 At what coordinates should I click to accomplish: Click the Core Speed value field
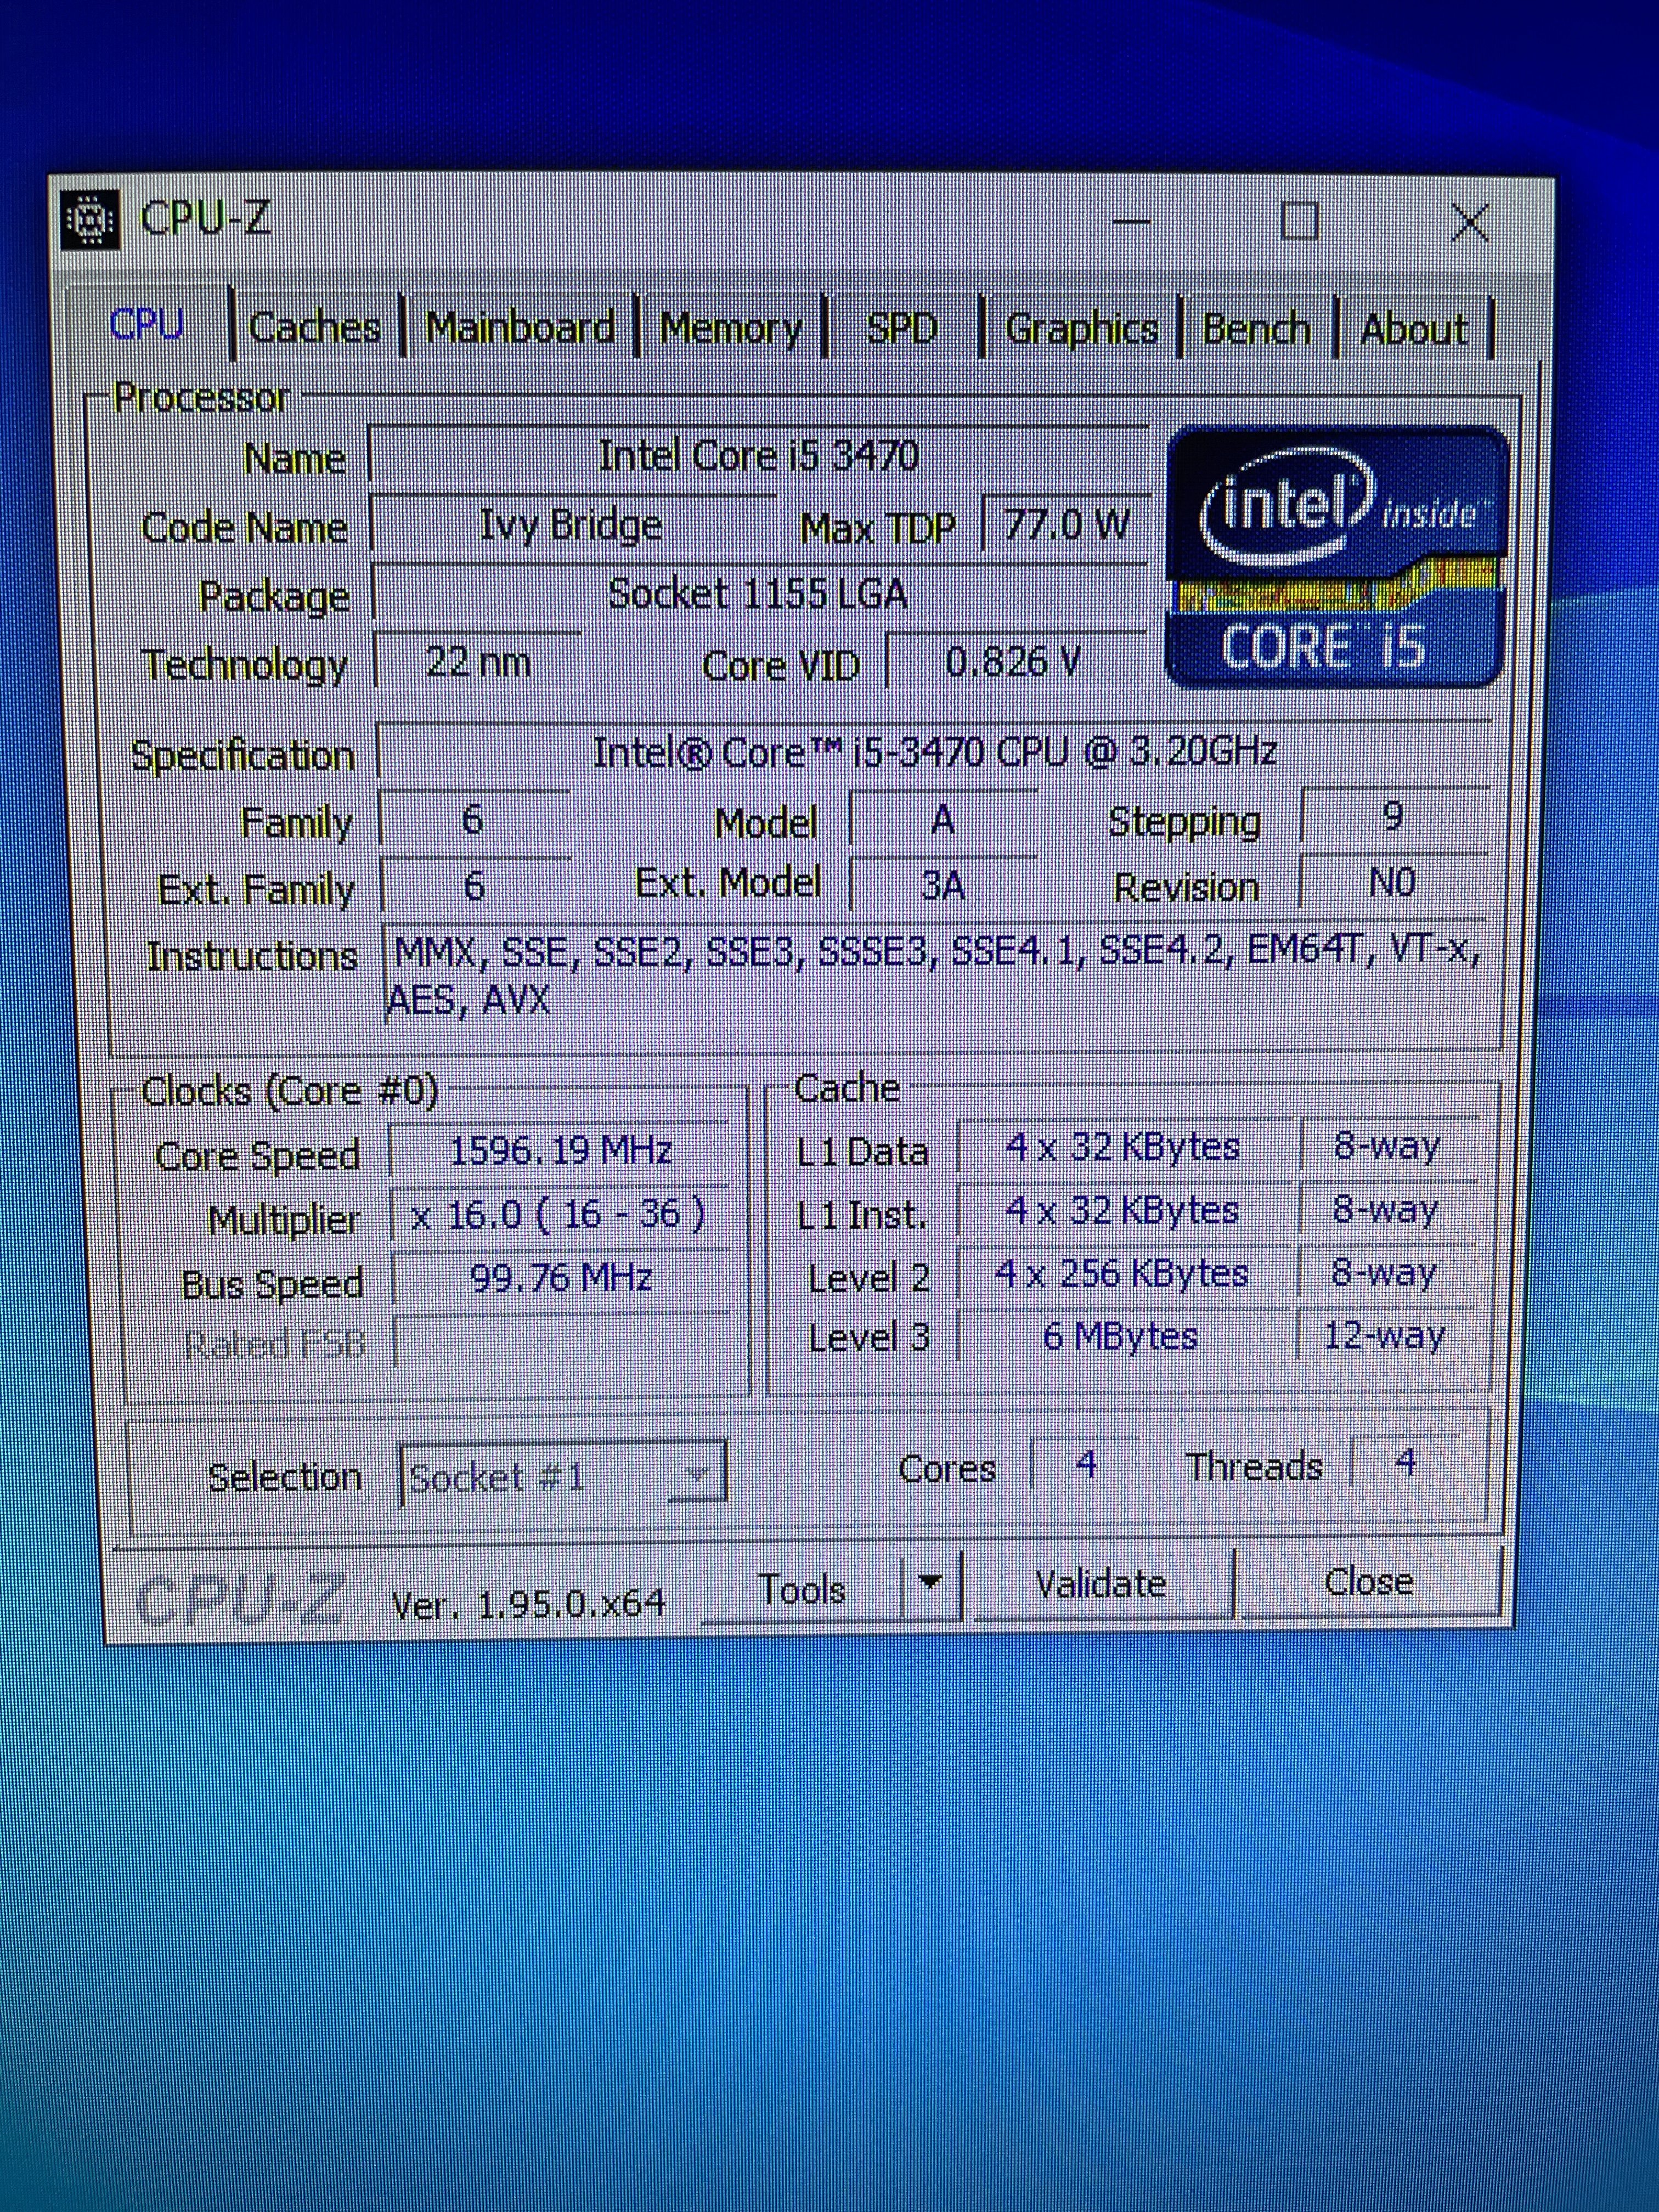tap(560, 1151)
